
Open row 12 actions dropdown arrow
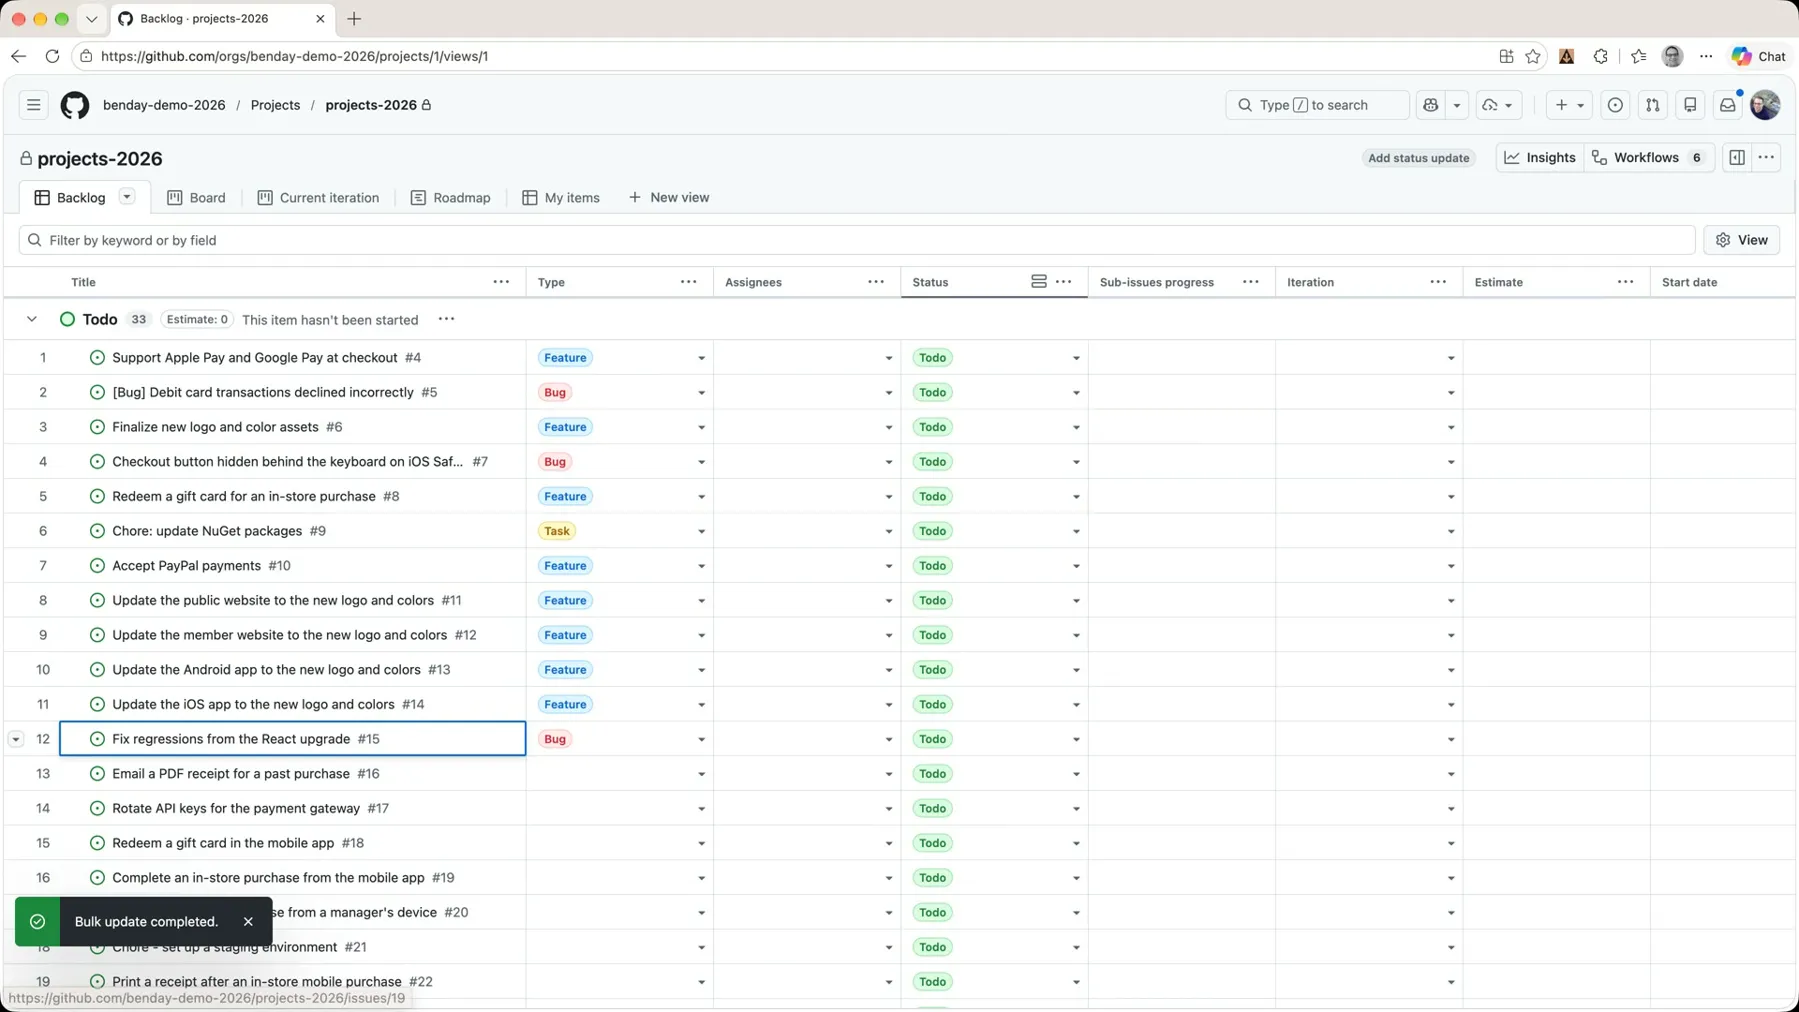(x=16, y=739)
